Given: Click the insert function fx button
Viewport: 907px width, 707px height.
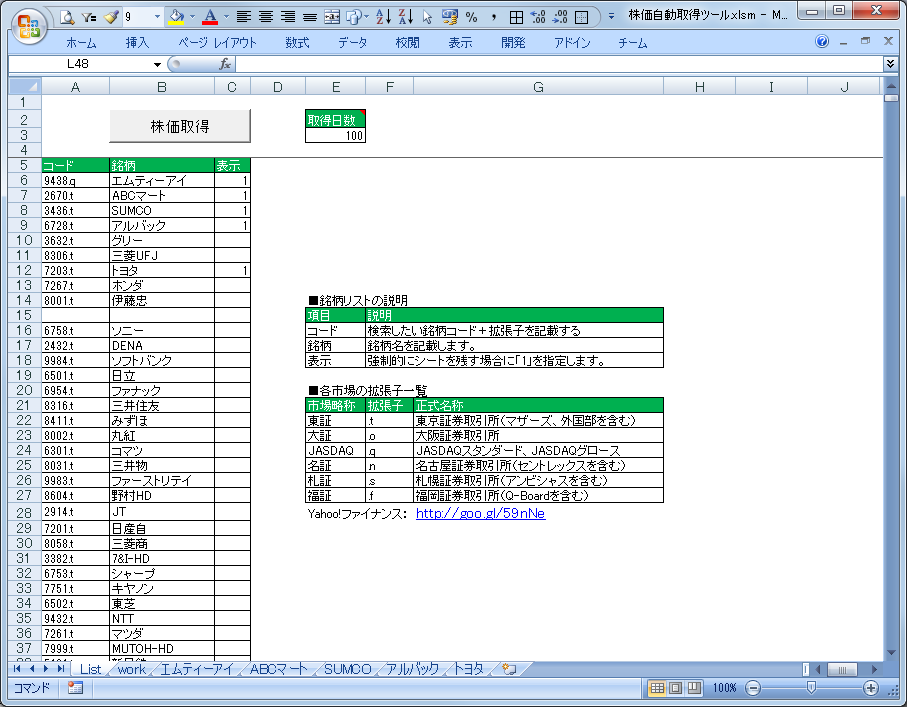Looking at the screenshot, I should click(224, 64).
